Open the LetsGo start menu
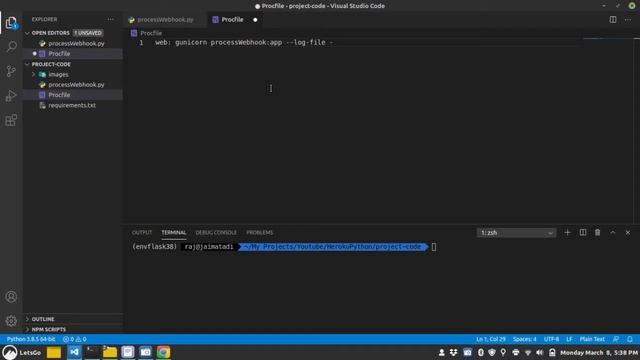Viewport: 640px width, 360px height. (22, 352)
